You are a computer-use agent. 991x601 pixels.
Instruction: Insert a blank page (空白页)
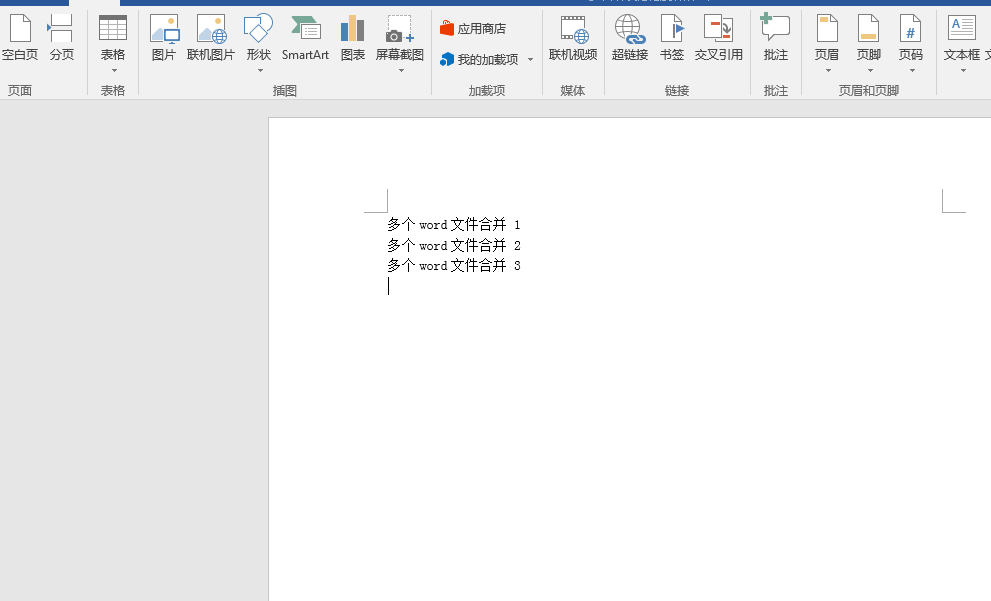coord(20,38)
